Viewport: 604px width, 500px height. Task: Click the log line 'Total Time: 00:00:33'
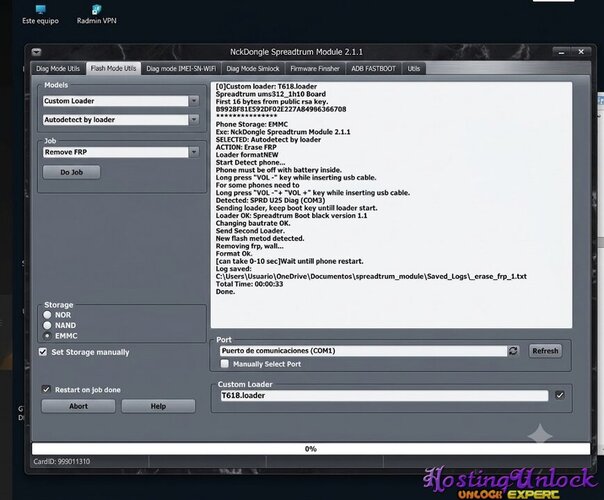click(249, 284)
